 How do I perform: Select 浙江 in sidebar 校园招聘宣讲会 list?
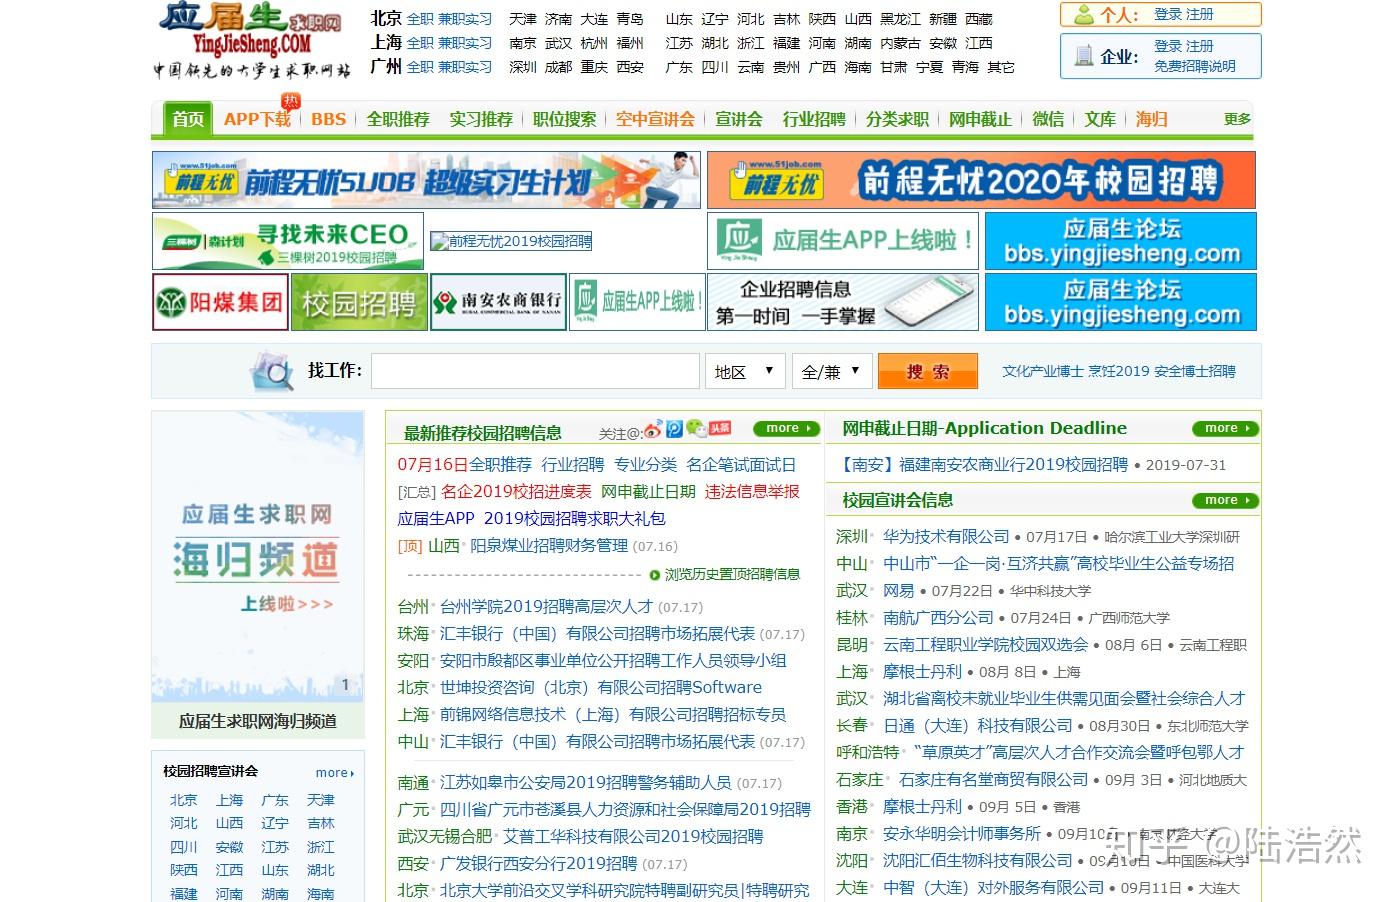tap(321, 847)
